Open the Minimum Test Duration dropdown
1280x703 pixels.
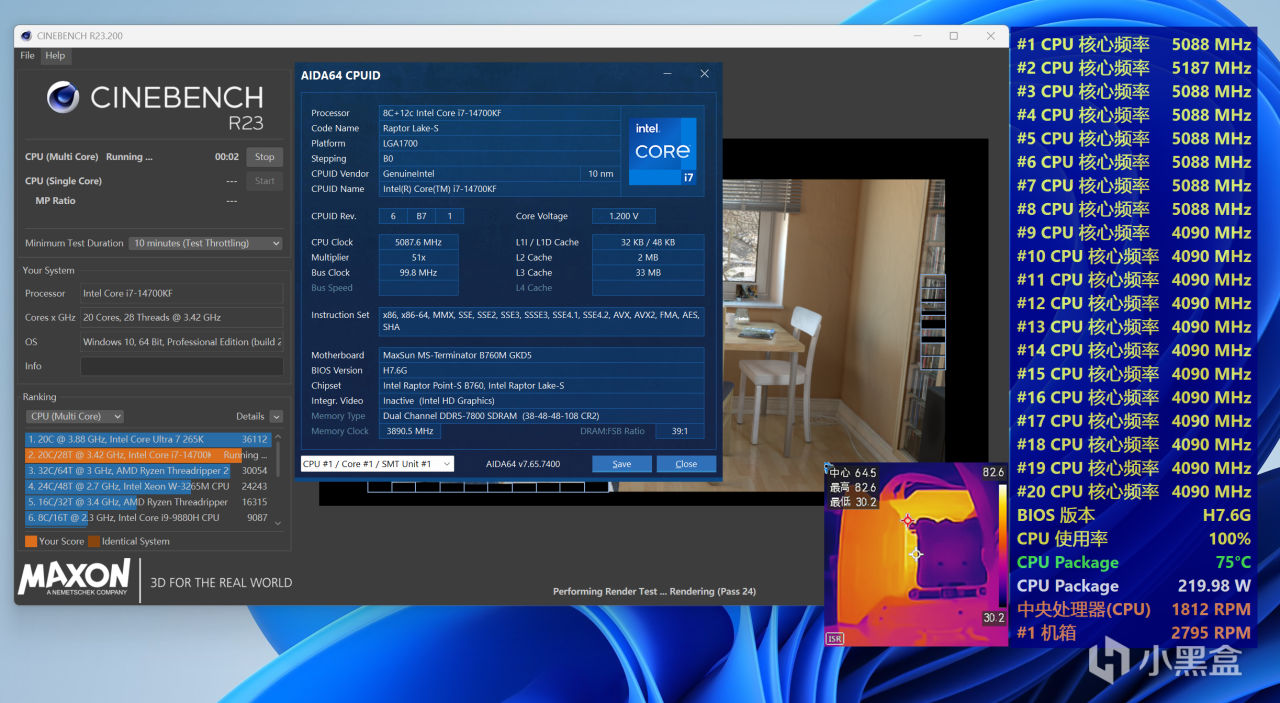(x=207, y=243)
